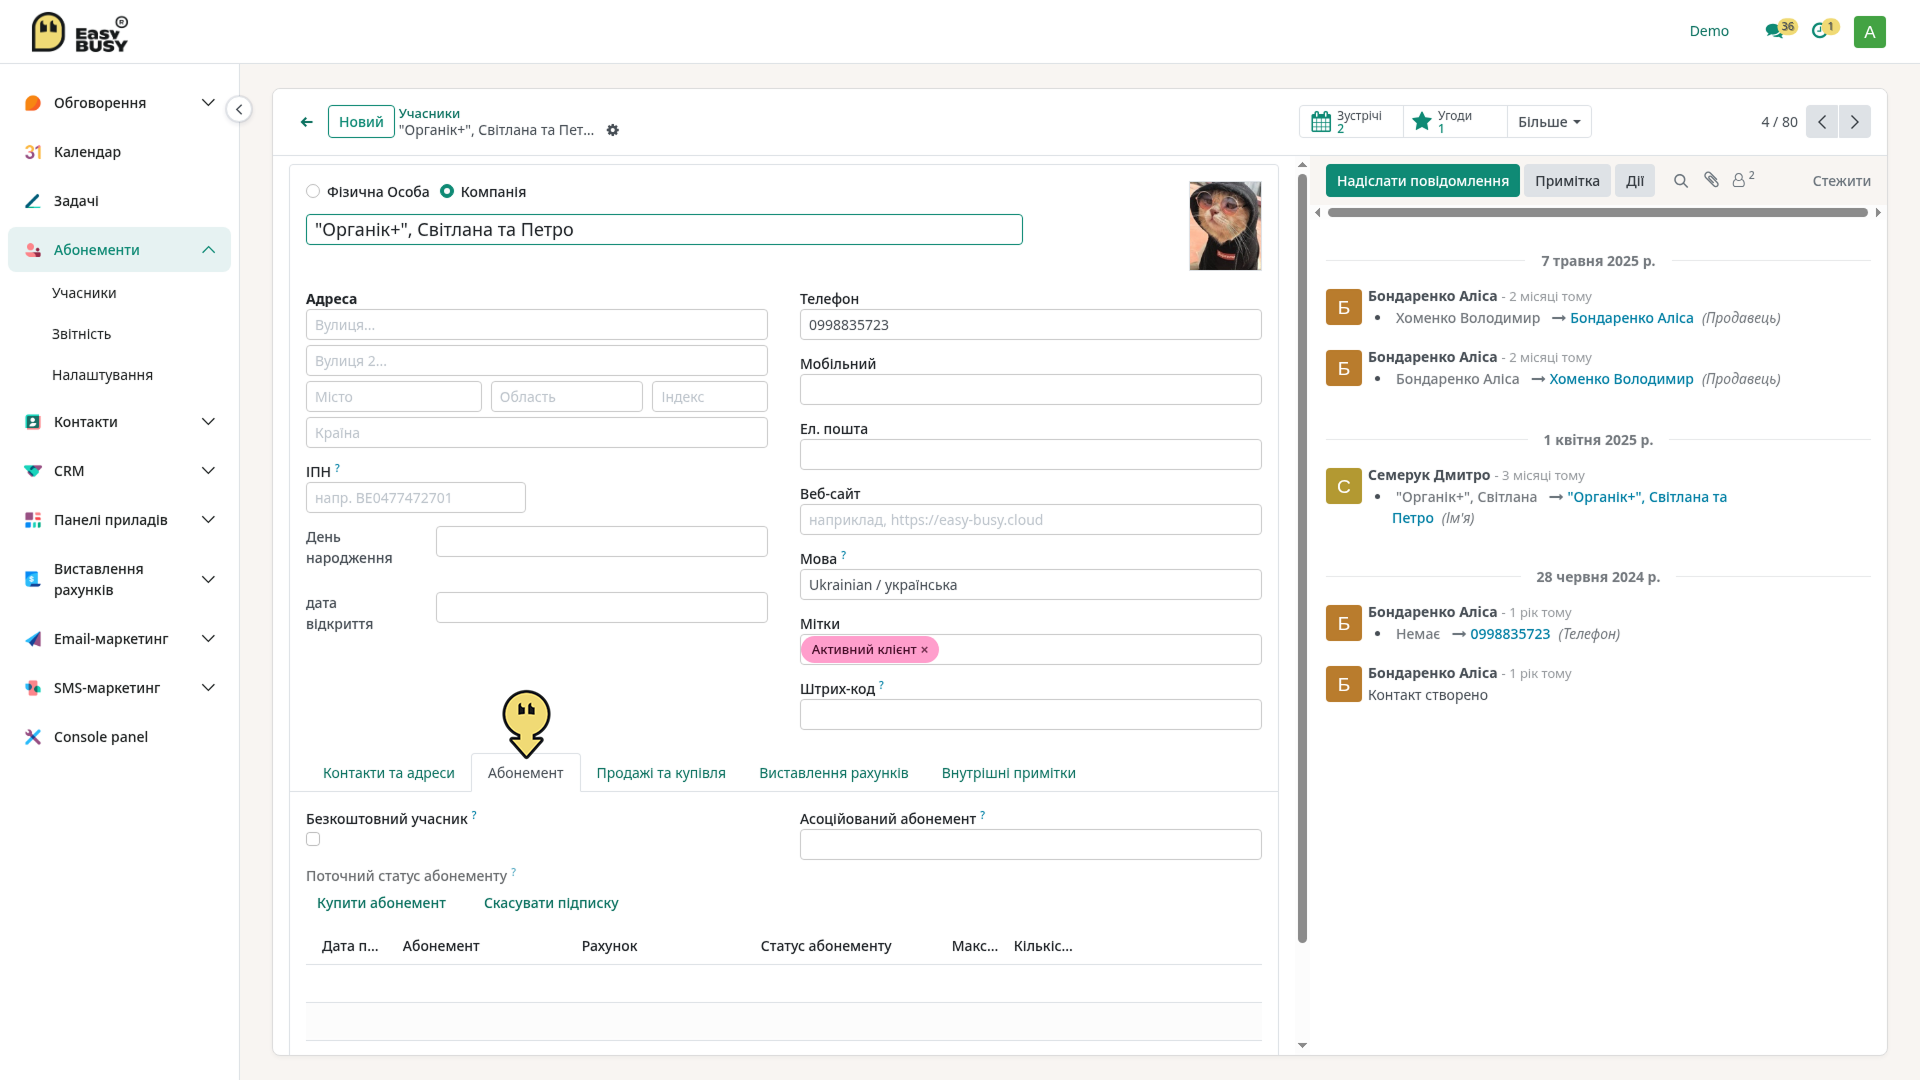Image resolution: width=1920 pixels, height=1080 pixels.
Task: Click Надіслати повідомлення button
Action: pos(1422,181)
